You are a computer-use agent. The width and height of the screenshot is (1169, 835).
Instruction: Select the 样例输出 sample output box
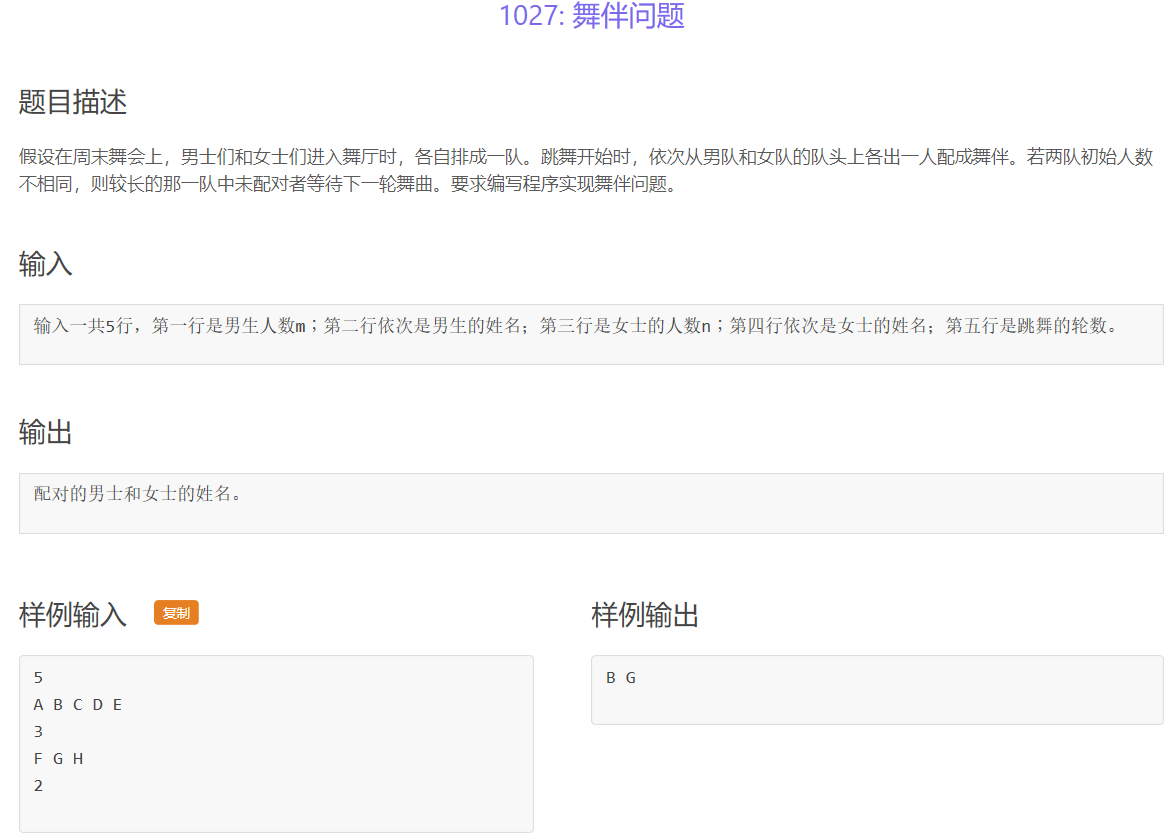875,690
